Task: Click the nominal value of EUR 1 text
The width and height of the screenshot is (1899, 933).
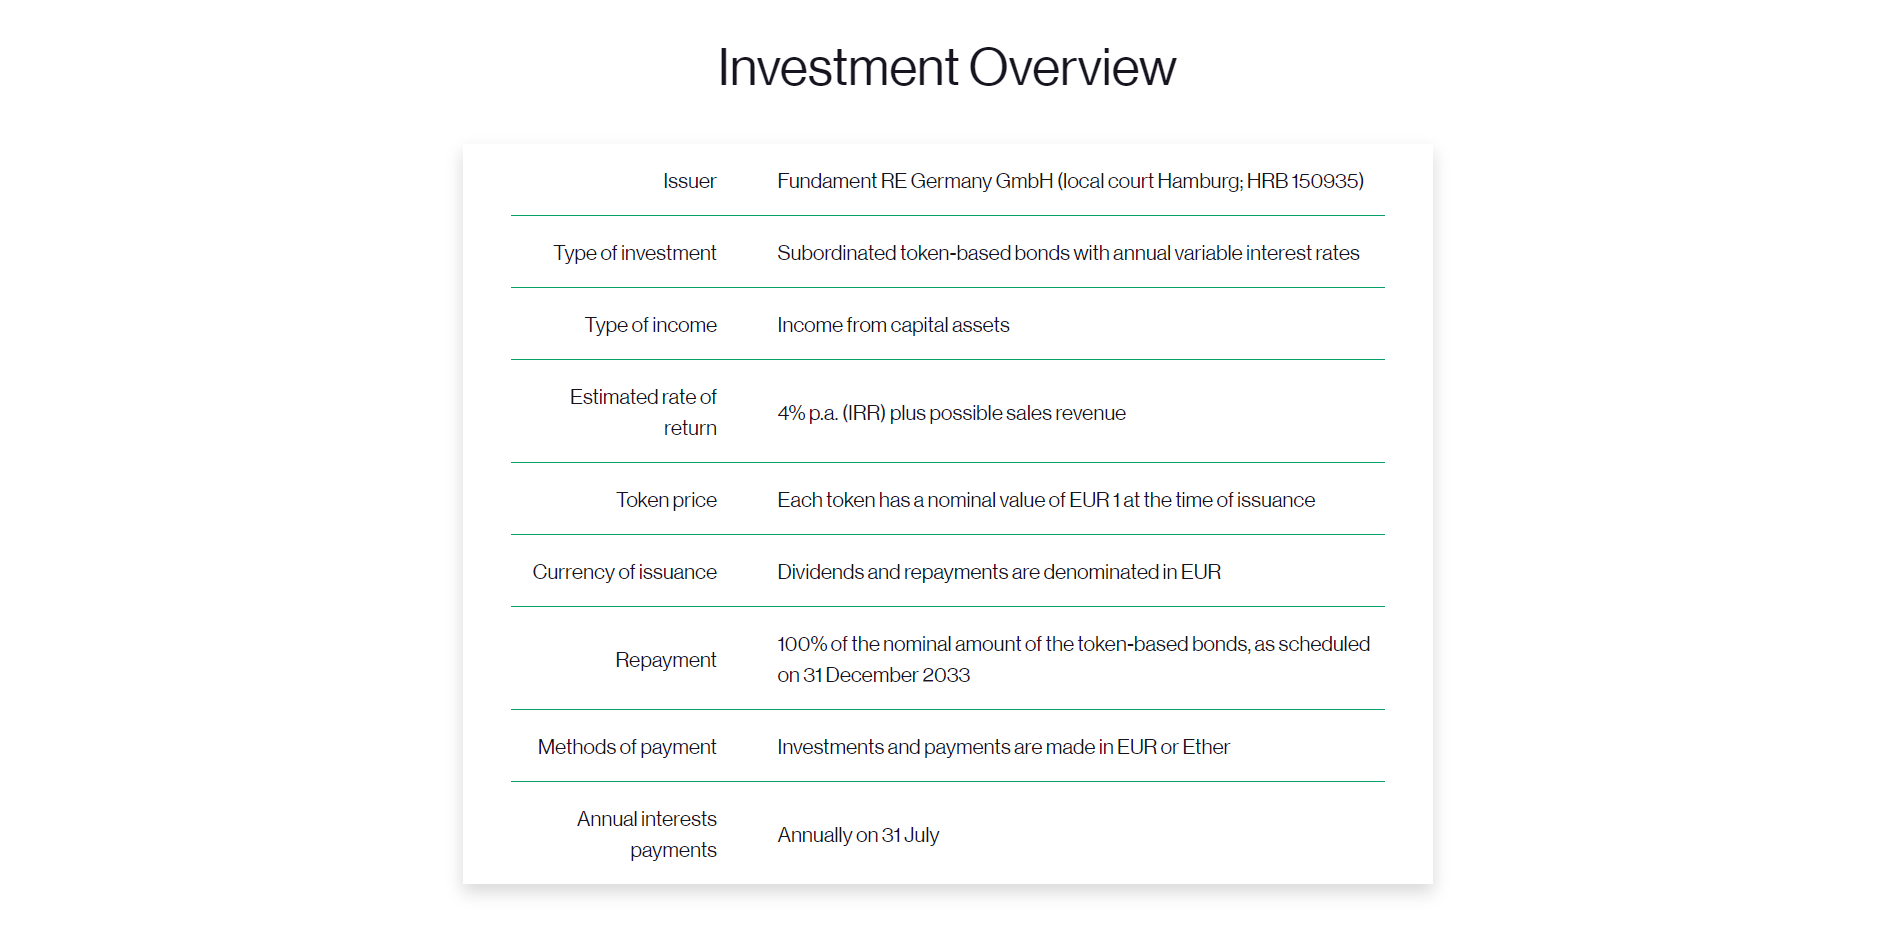Action: 1023,500
